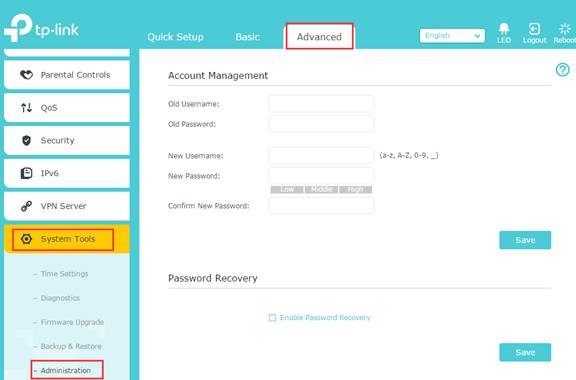
Task: Open Diagnostics submenu item
Action: tap(60, 298)
